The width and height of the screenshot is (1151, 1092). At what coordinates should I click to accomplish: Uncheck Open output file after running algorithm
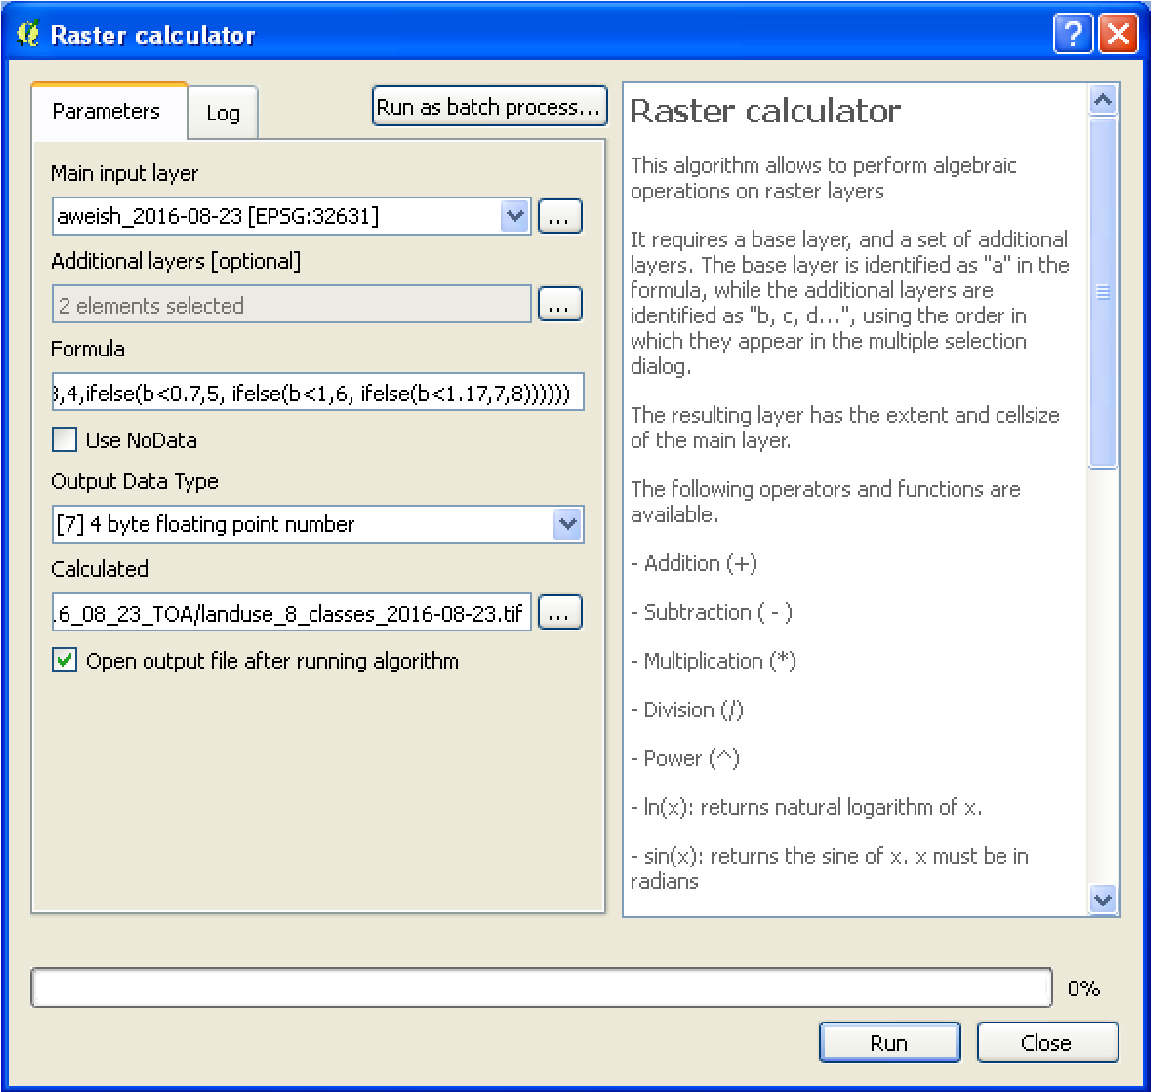coord(65,660)
